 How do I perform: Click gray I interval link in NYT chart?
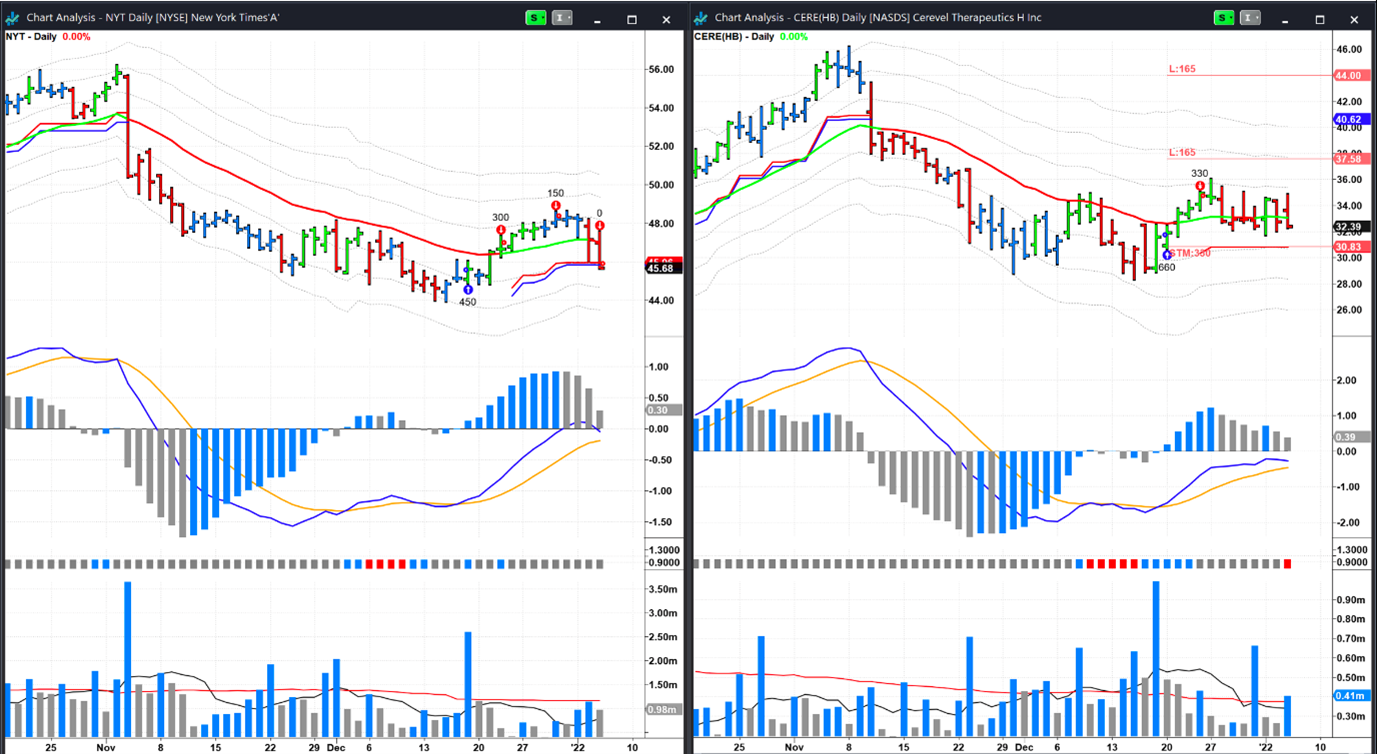(561, 18)
